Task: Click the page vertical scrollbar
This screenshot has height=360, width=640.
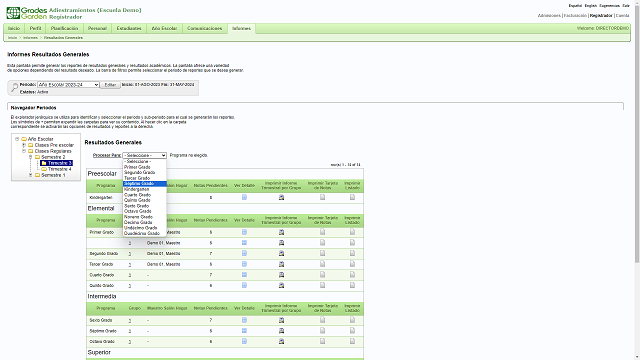Action: [x=637, y=135]
